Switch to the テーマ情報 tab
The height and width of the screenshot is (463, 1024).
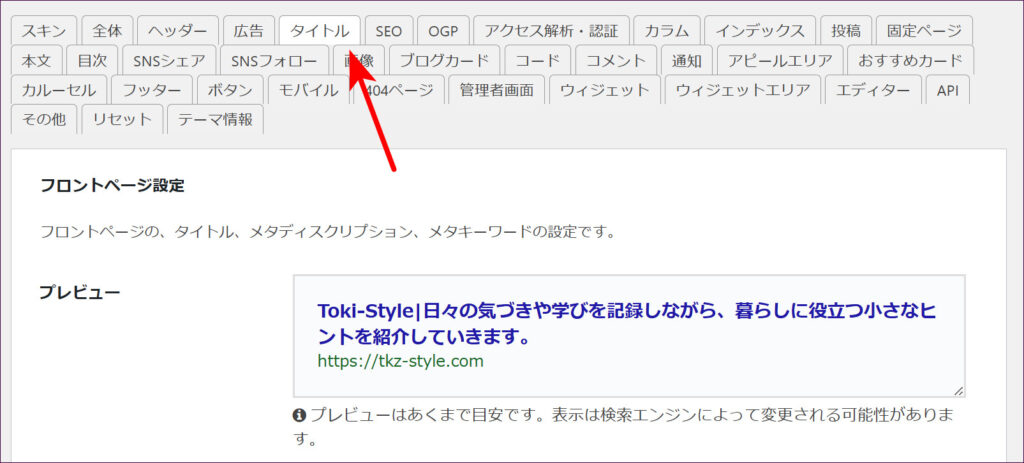215,119
